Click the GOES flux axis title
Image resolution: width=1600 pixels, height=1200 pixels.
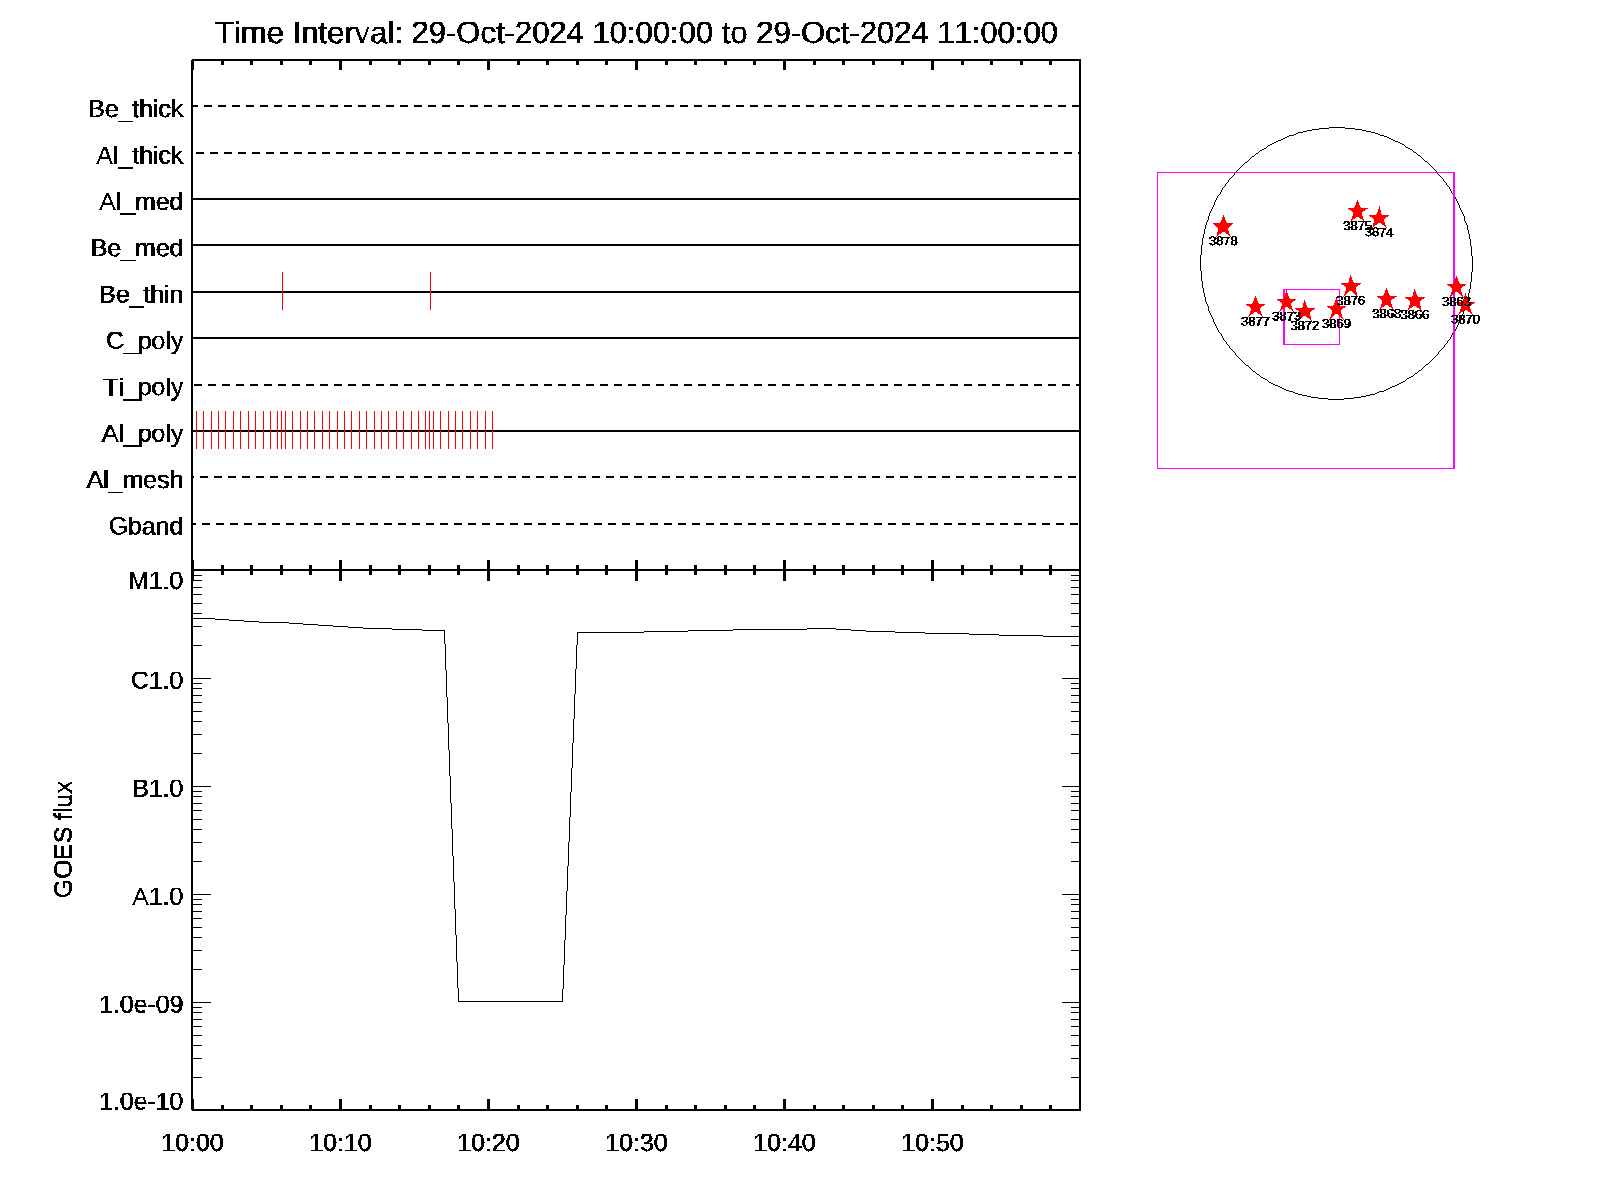[x=63, y=840]
